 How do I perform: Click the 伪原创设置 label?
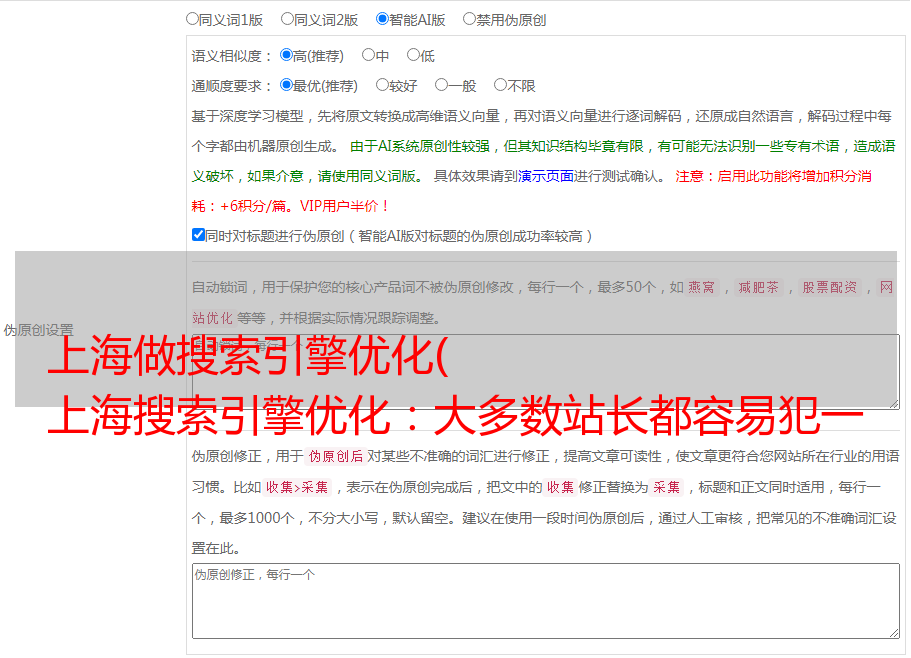pos(38,330)
